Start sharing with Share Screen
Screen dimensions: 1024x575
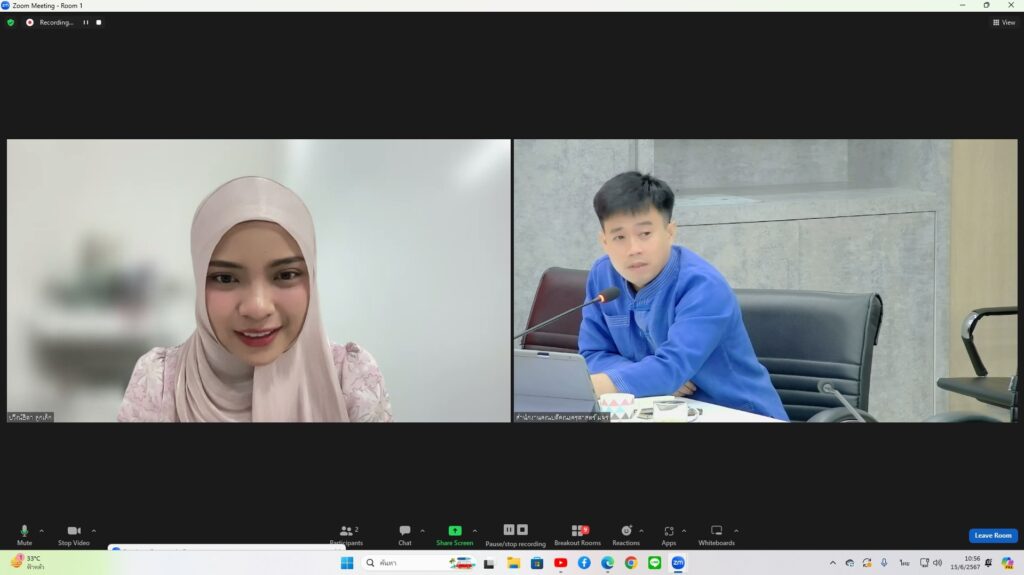tap(455, 535)
